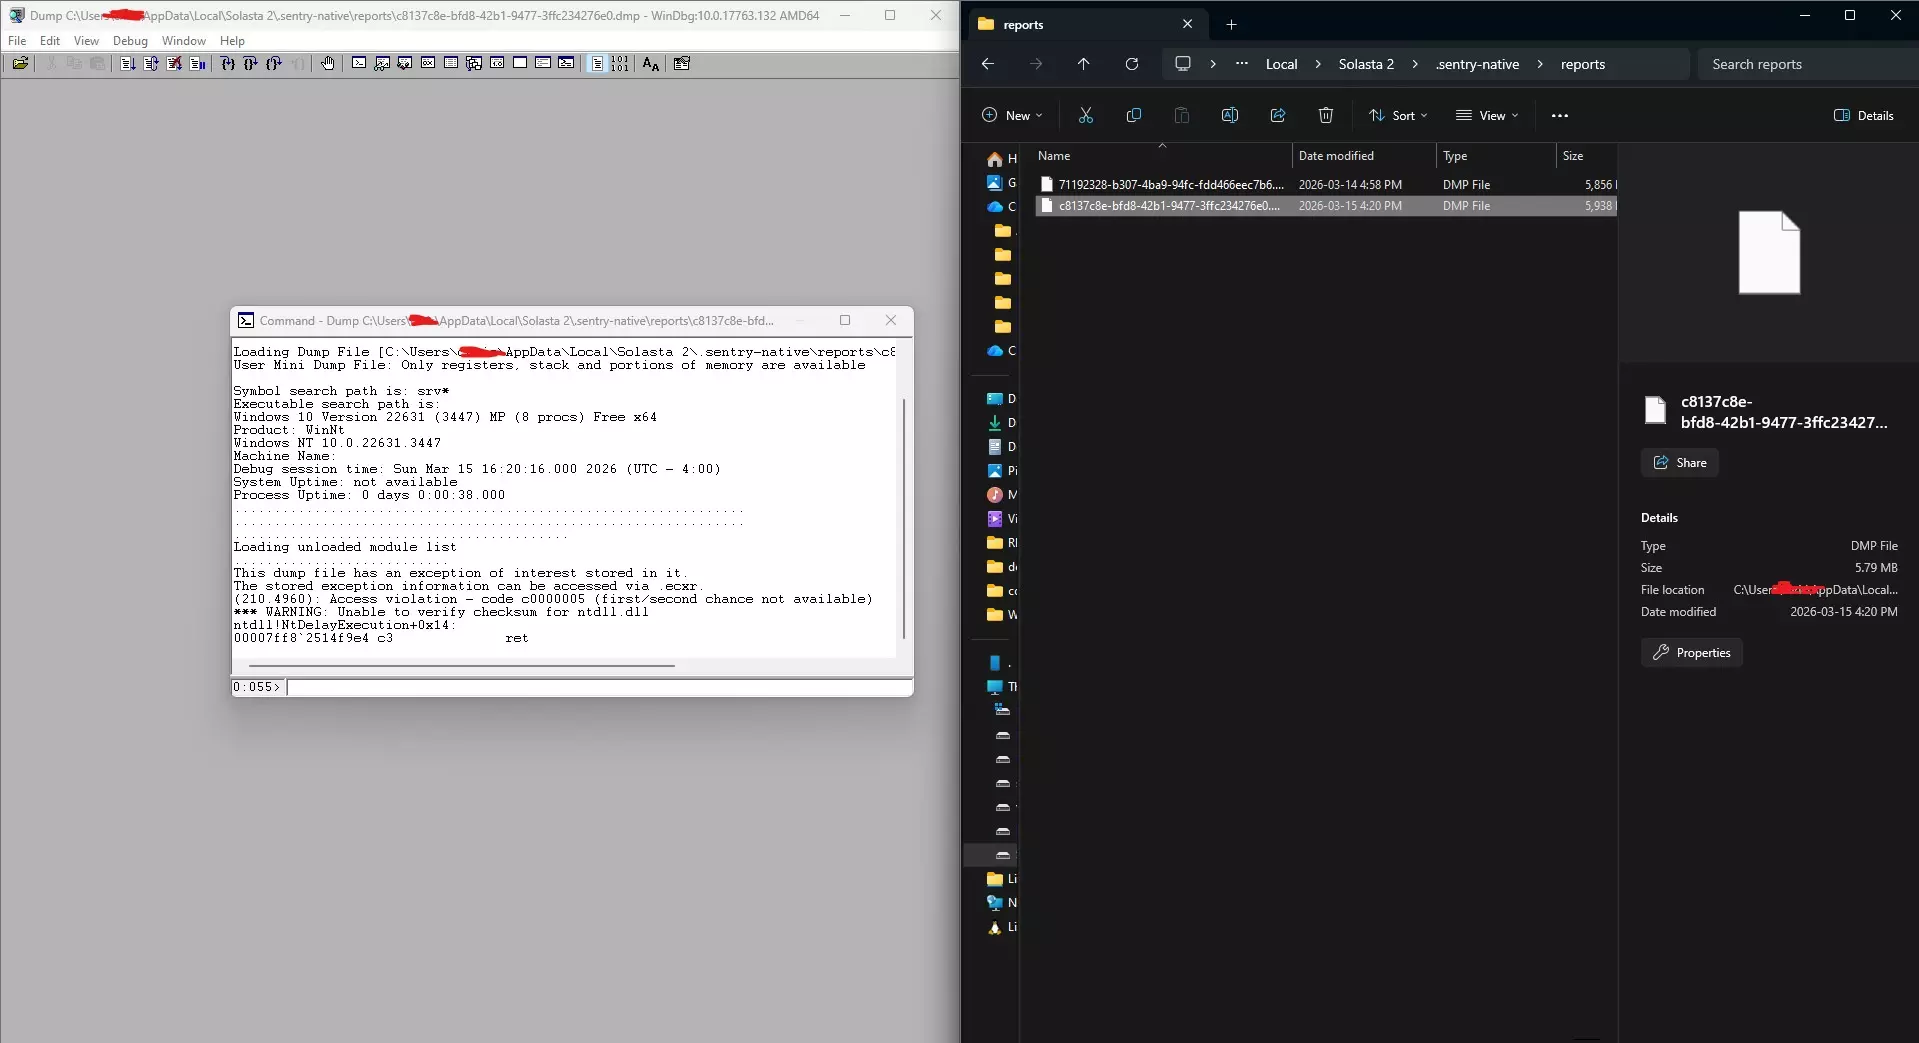This screenshot has width=1919, height=1043.
Task: Click the Search reports box
Action: click(x=1806, y=64)
